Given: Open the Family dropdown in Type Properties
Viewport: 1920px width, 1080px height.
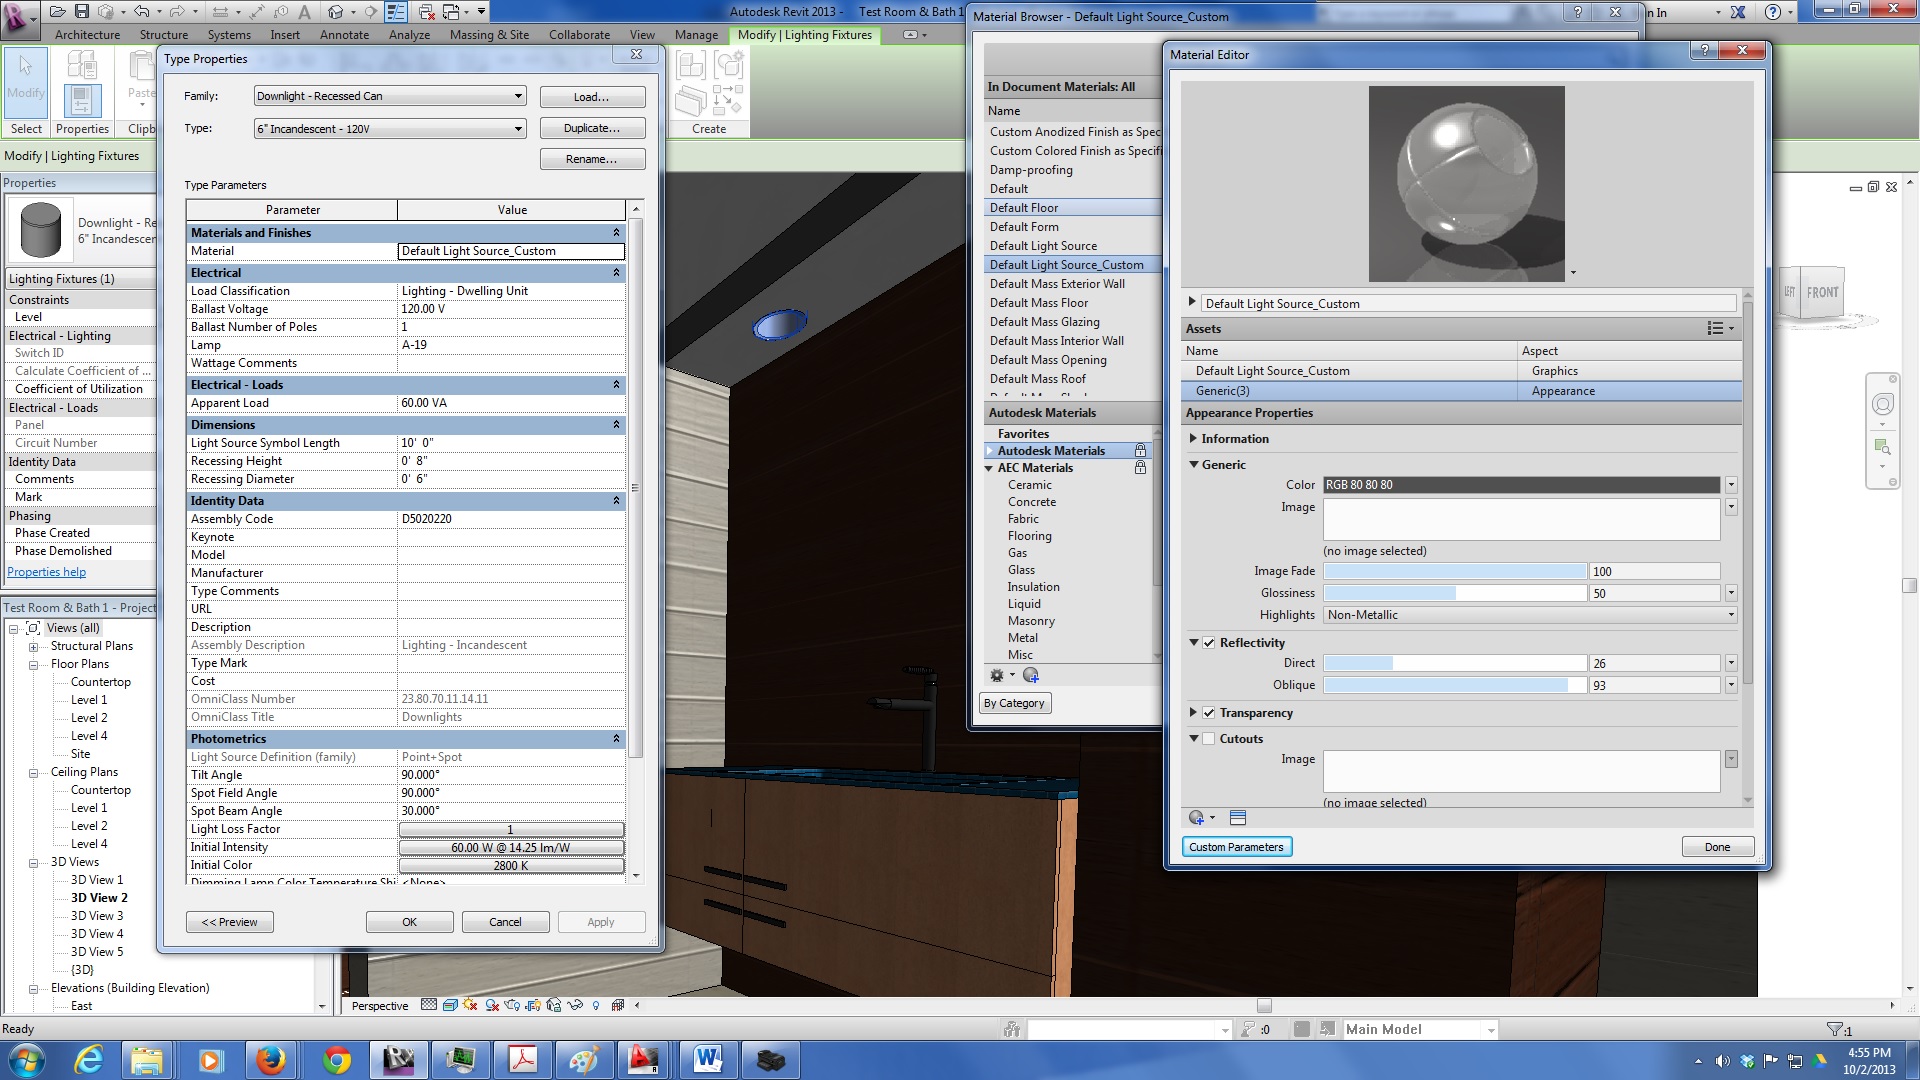Looking at the screenshot, I should [x=518, y=96].
